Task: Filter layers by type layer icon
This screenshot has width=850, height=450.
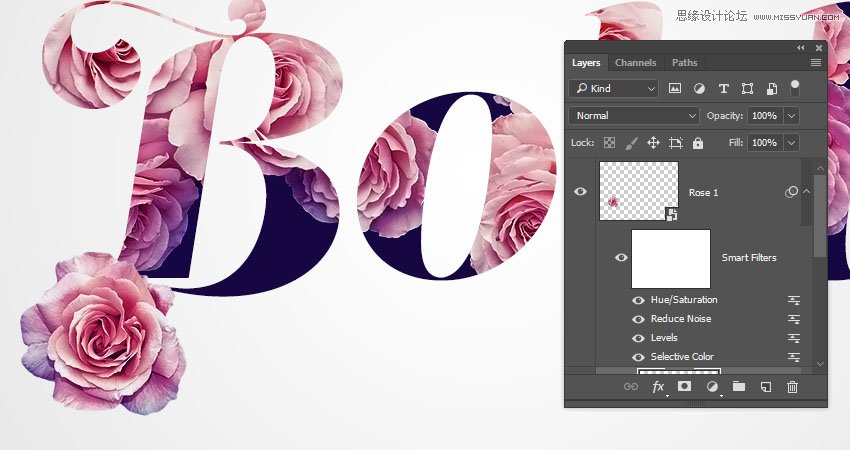Action: click(723, 88)
